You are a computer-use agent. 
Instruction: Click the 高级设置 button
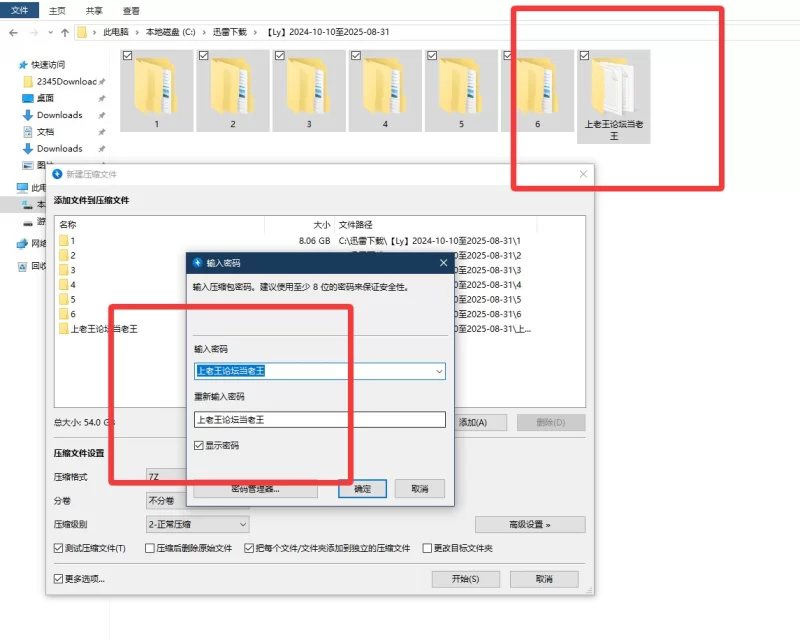coord(529,524)
